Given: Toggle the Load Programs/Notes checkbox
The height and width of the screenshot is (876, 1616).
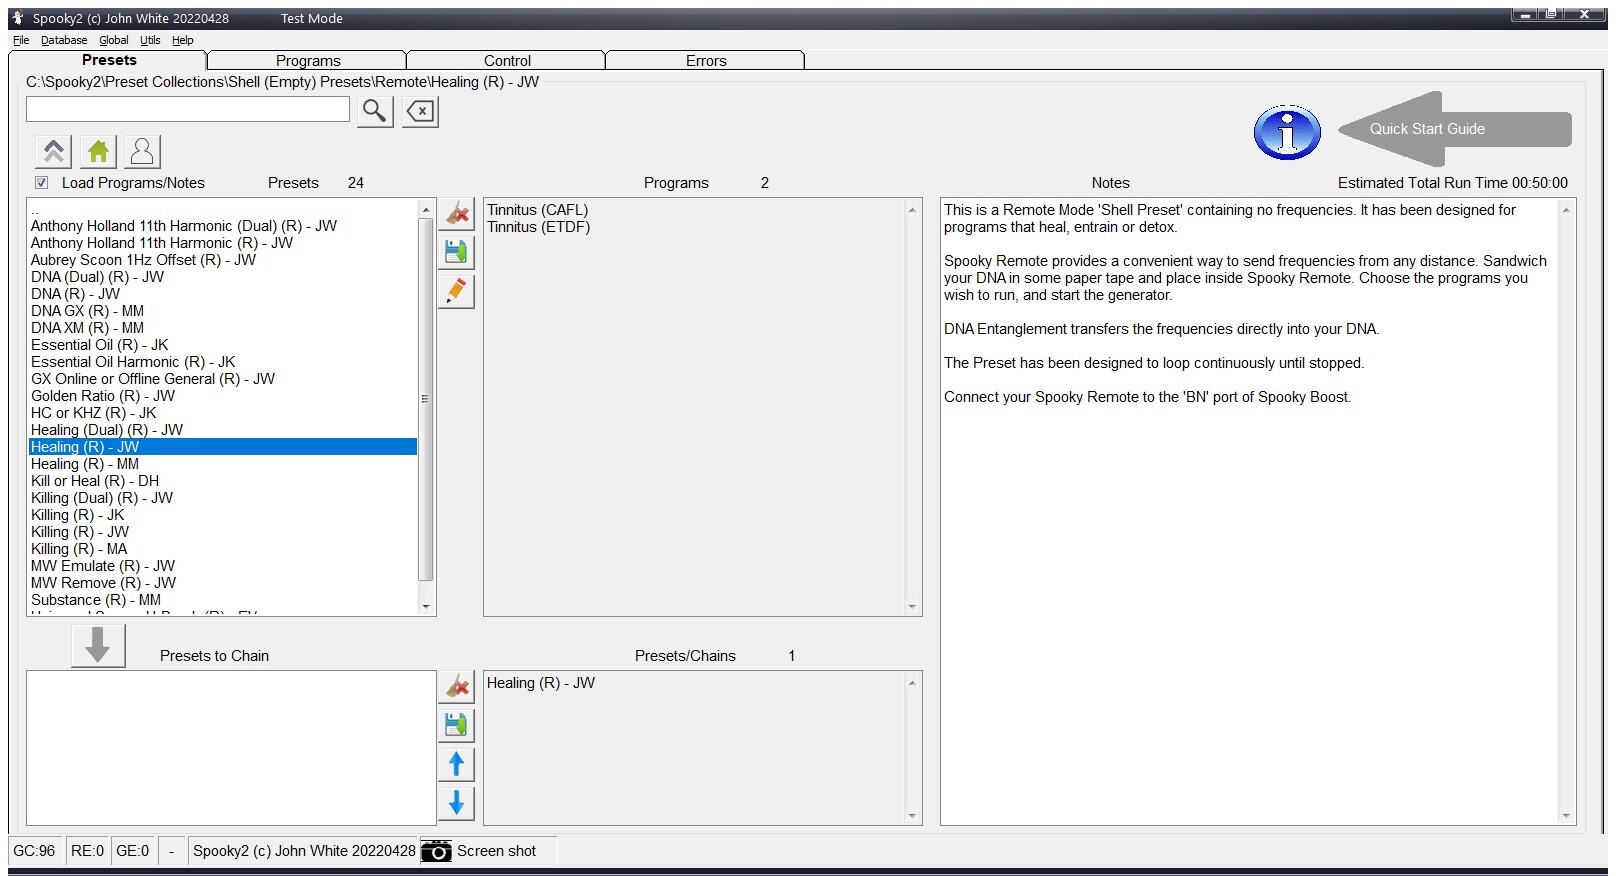Looking at the screenshot, I should pos(42,183).
